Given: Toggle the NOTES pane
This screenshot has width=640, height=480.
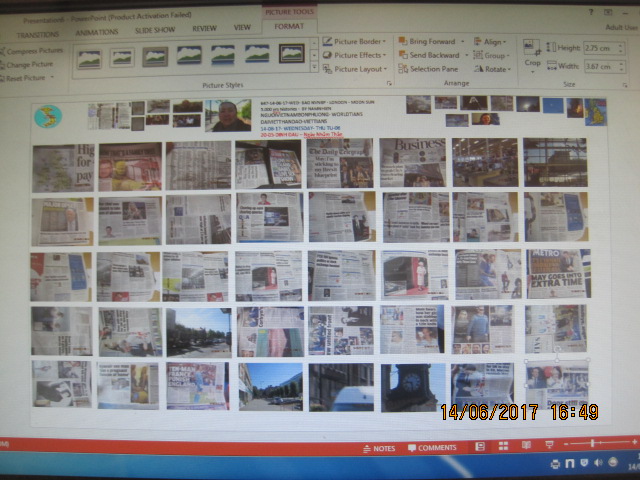Looking at the screenshot, I should [379, 449].
